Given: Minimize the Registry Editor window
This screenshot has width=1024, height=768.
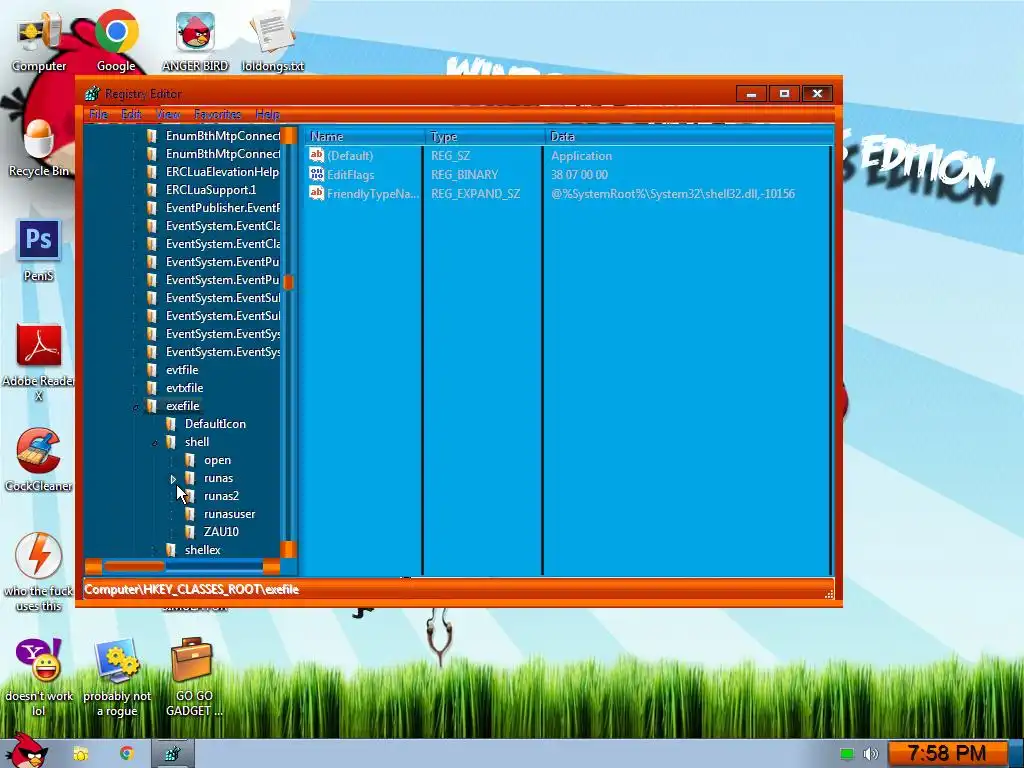Looking at the screenshot, I should tap(752, 93).
